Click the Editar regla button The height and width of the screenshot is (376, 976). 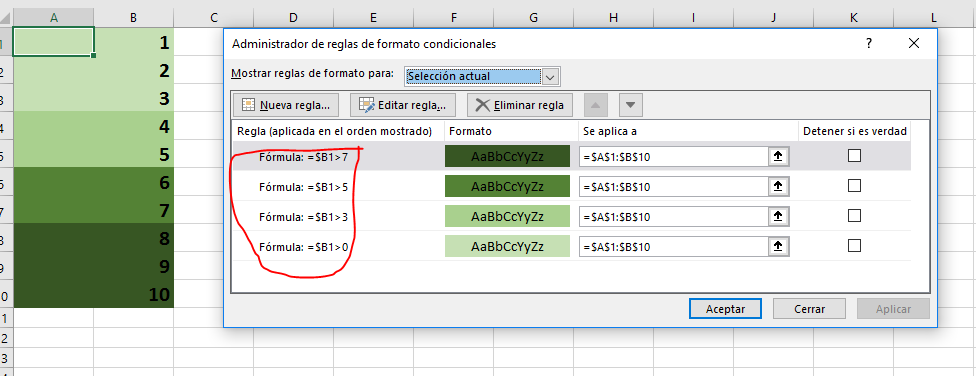(403, 105)
